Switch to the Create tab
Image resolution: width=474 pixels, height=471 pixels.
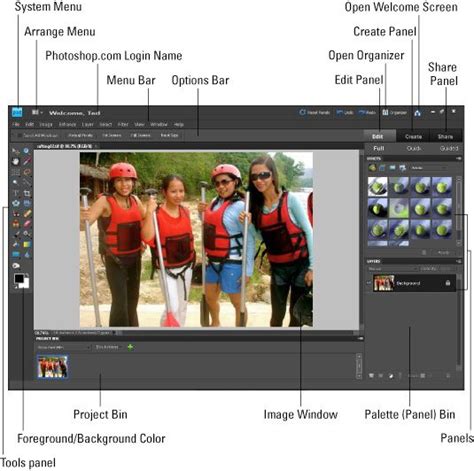click(413, 136)
